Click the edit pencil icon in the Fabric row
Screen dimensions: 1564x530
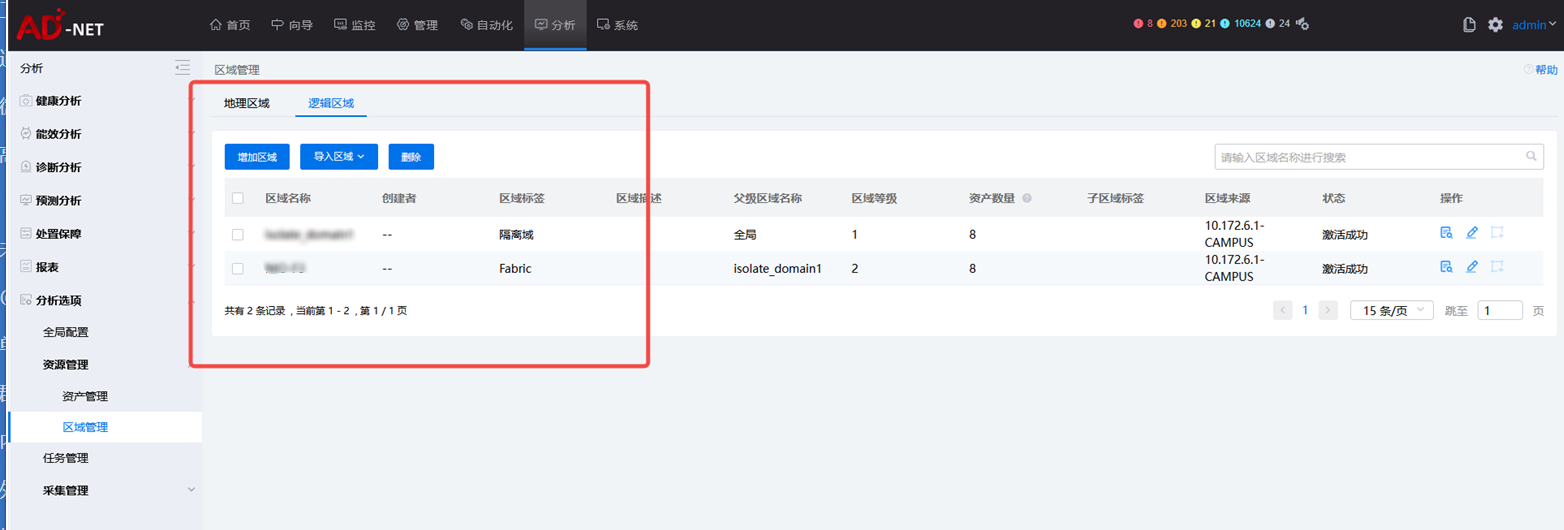[x=1471, y=267]
